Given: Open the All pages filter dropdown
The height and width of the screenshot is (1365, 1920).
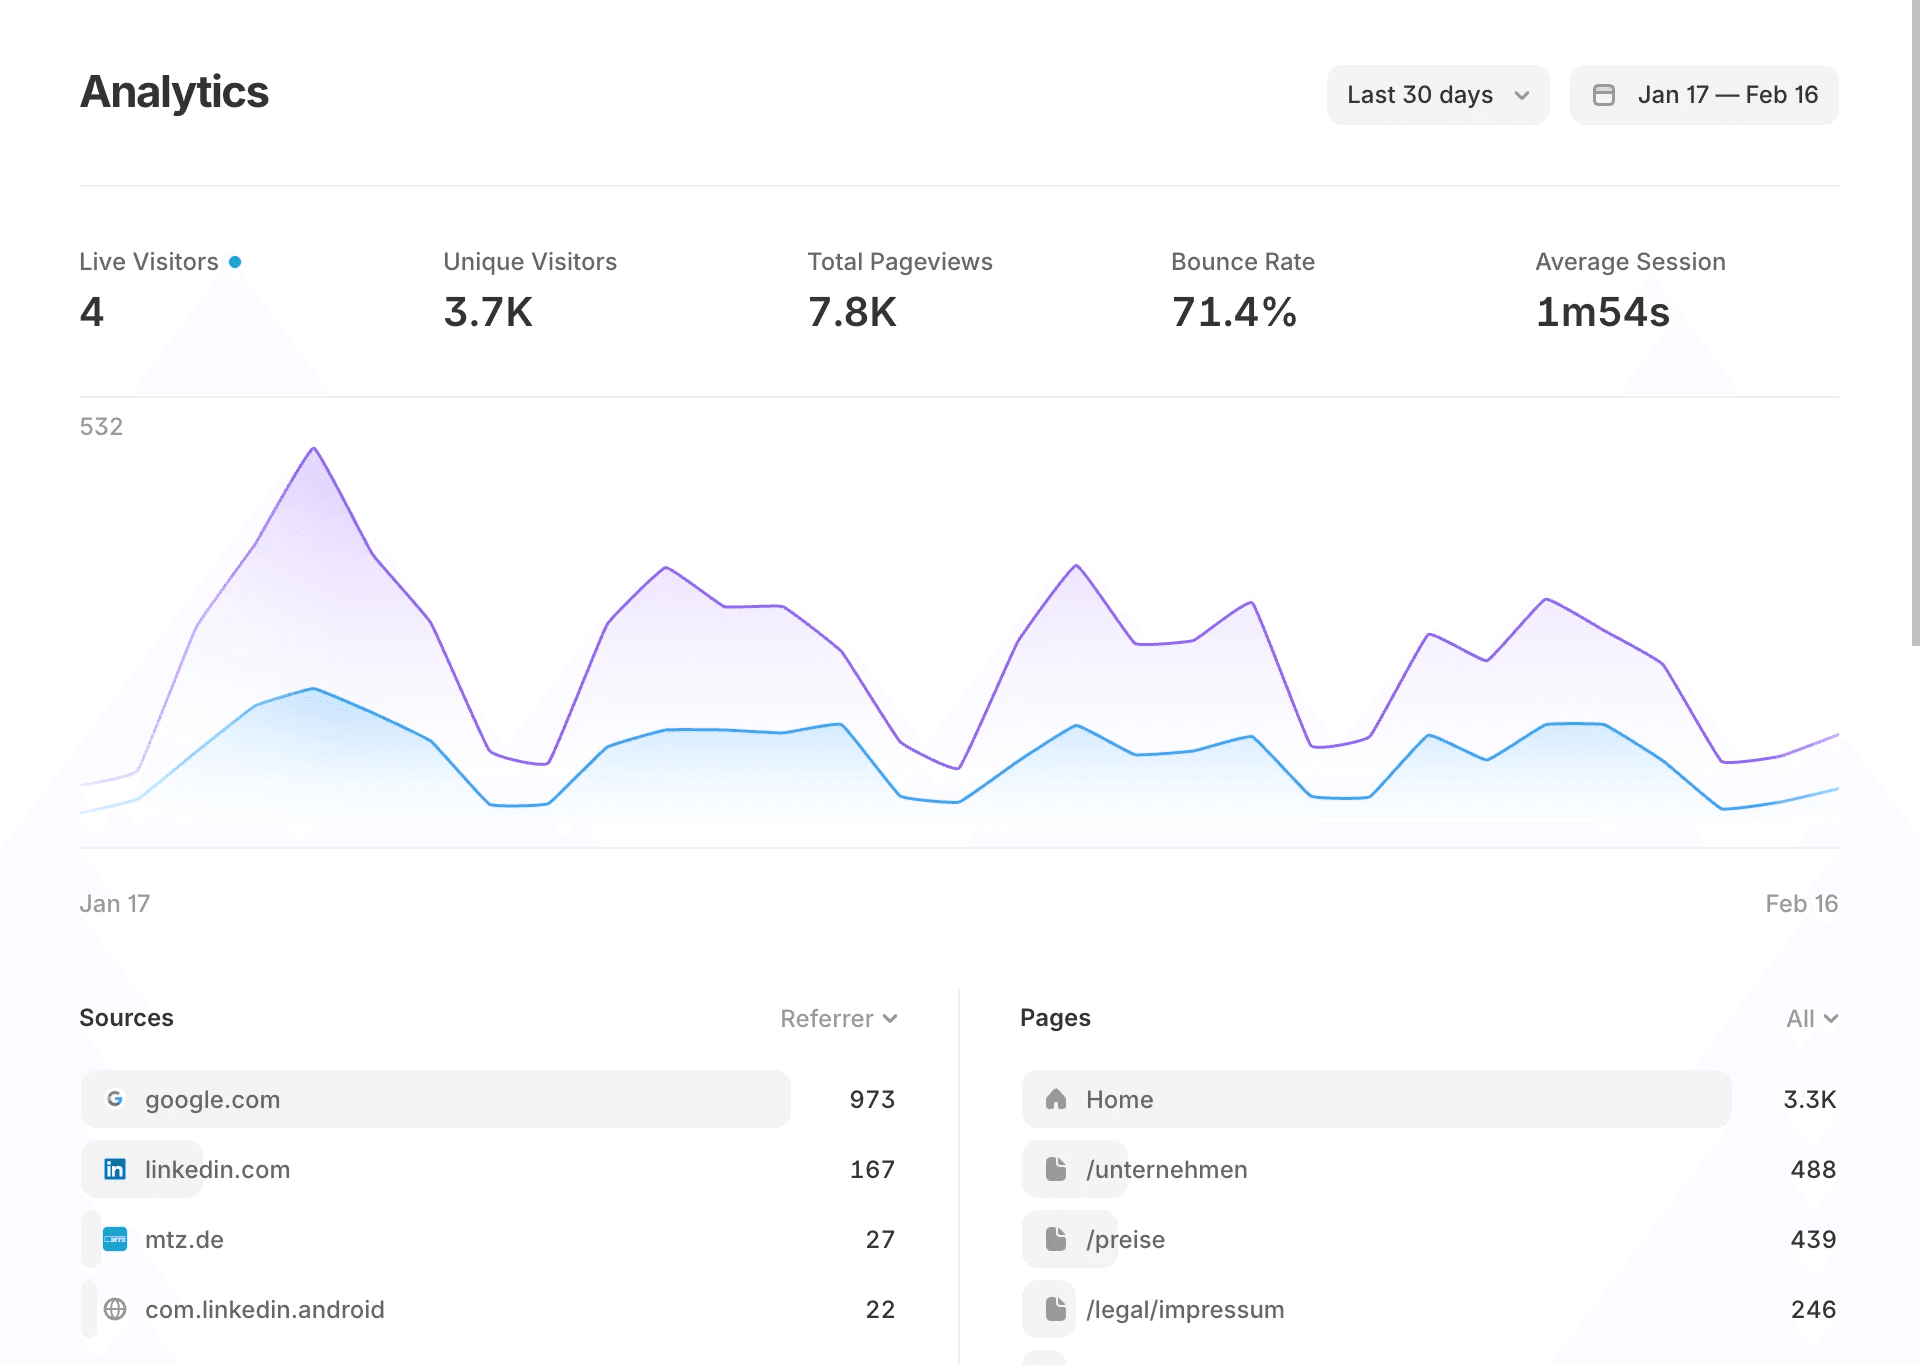Looking at the screenshot, I should tap(1812, 1018).
